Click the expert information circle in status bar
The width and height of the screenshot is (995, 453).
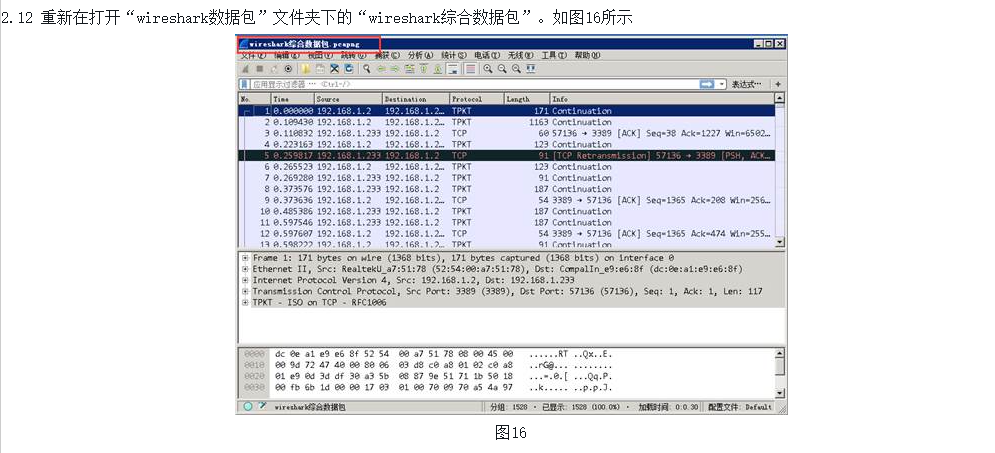pyautogui.click(x=247, y=406)
